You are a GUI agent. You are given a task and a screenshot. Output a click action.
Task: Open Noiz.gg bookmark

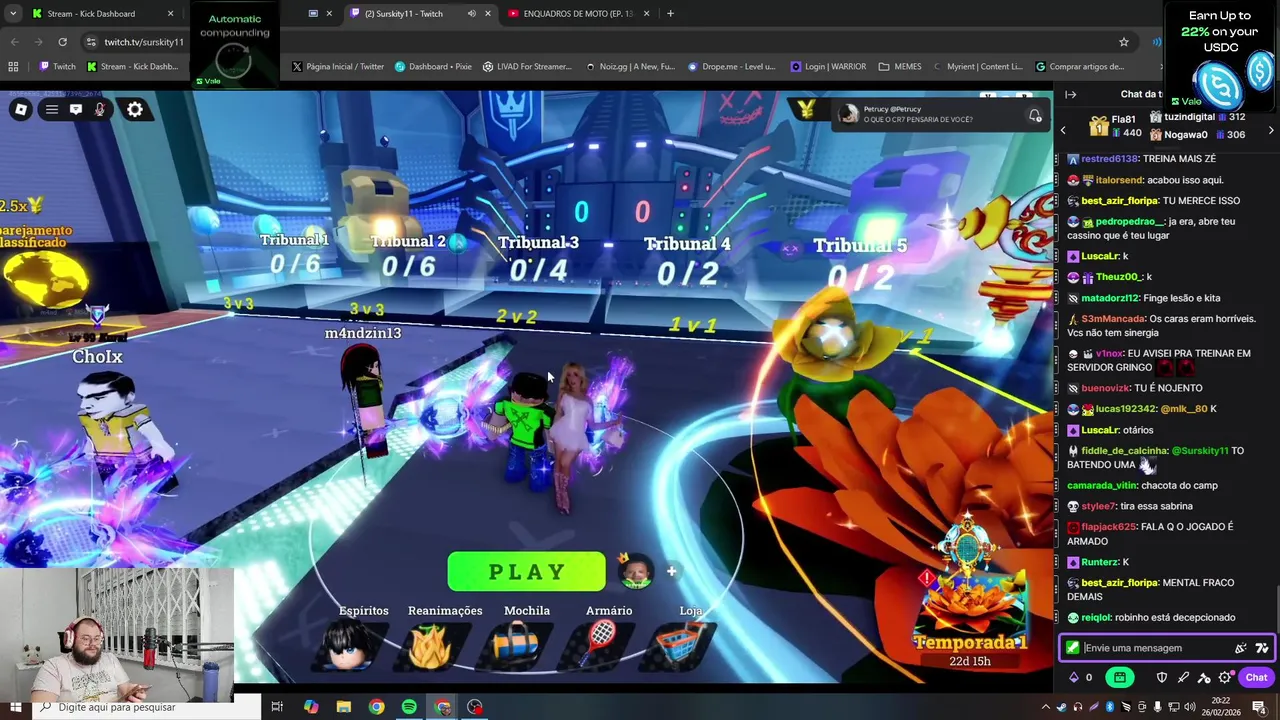[x=630, y=67]
